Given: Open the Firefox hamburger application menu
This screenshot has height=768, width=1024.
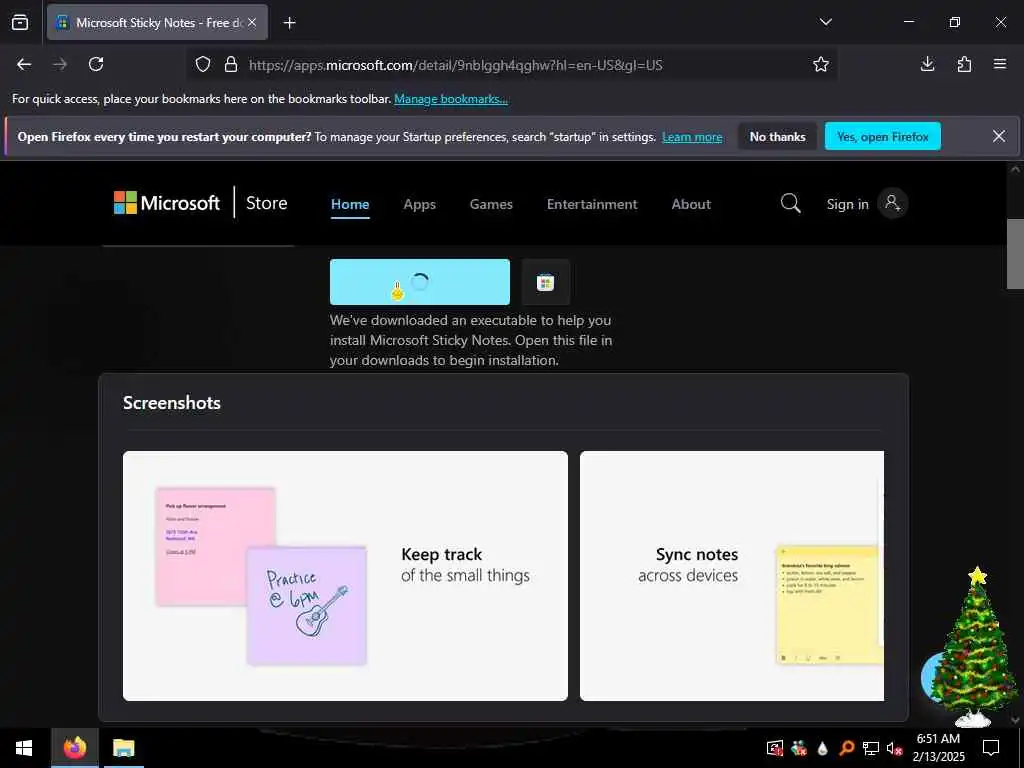Looking at the screenshot, I should (x=1000, y=64).
